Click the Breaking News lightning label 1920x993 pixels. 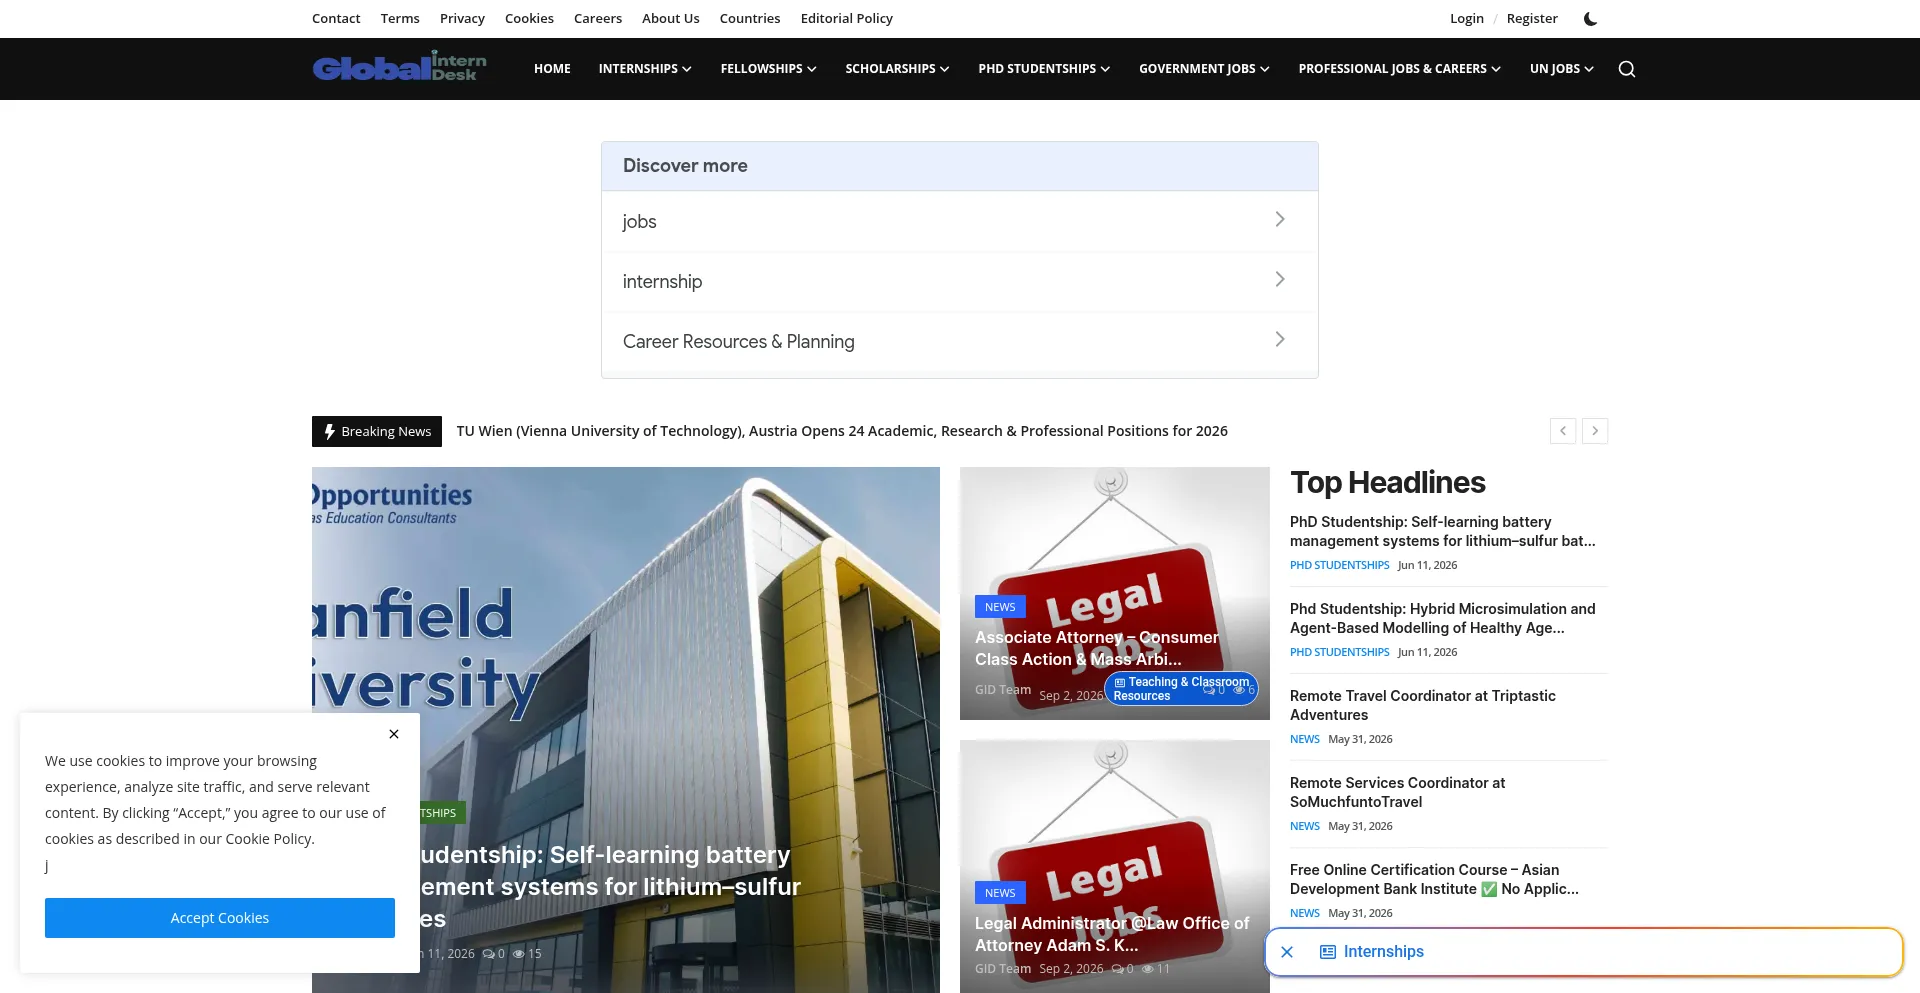[x=377, y=431]
